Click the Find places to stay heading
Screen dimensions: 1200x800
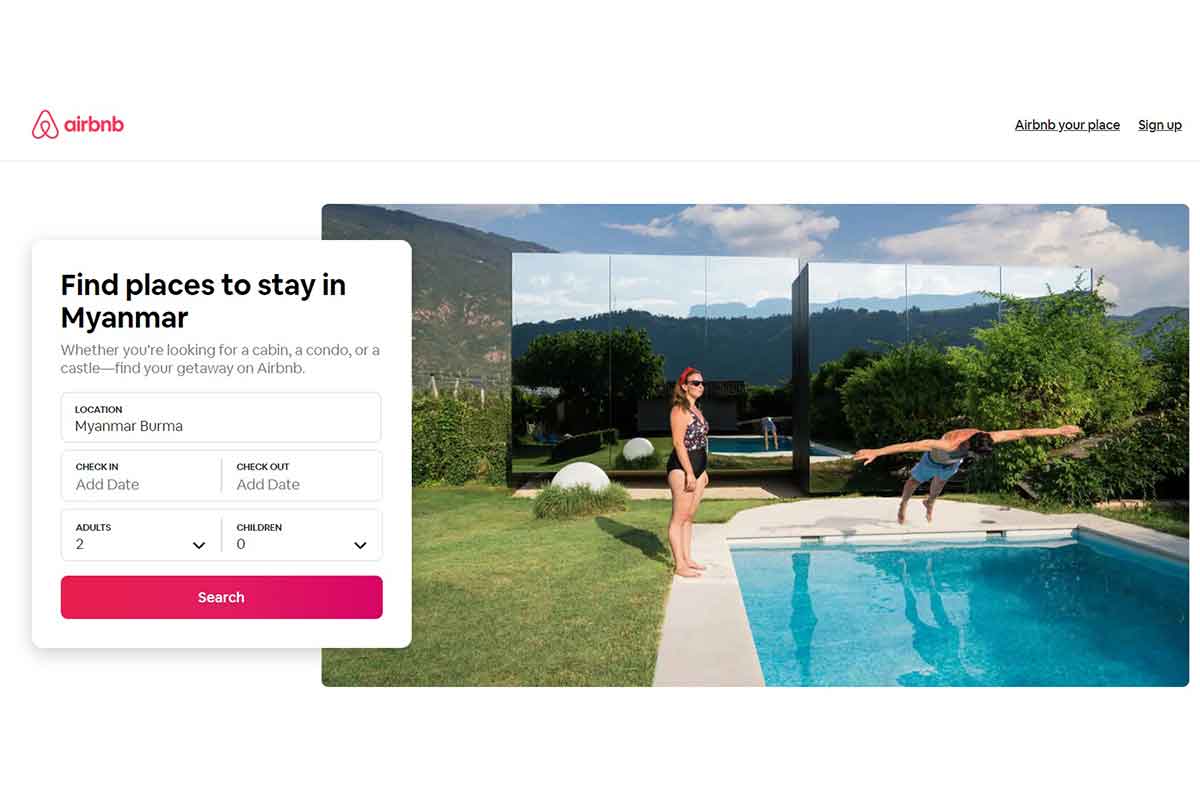(203, 300)
